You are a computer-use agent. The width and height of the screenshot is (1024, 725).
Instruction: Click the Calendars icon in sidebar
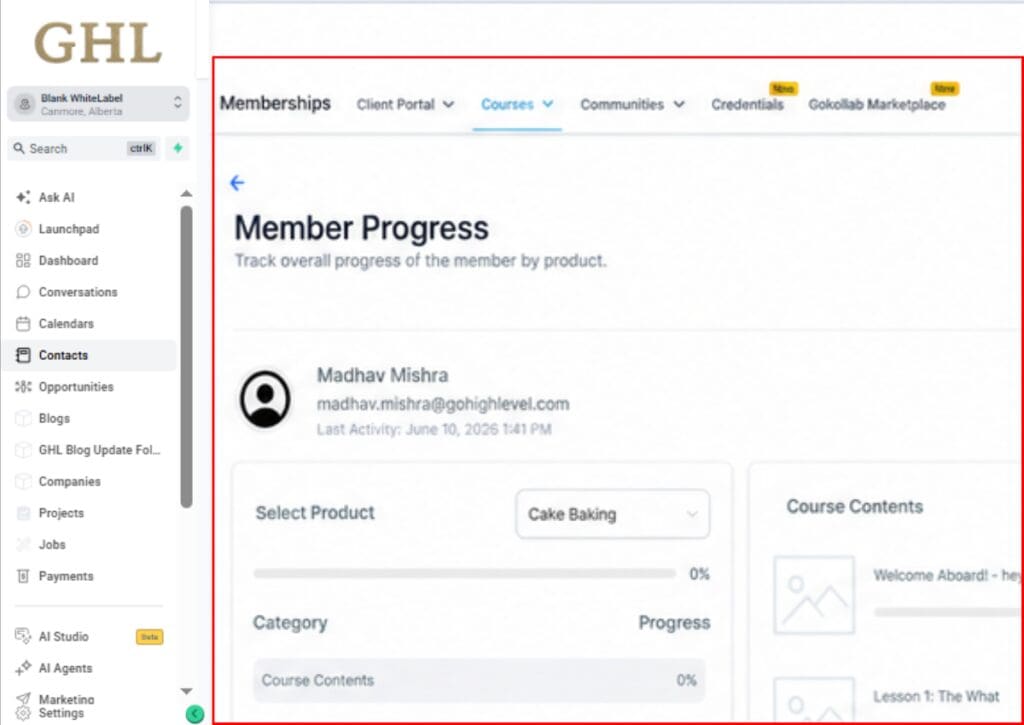coord(23,323)
